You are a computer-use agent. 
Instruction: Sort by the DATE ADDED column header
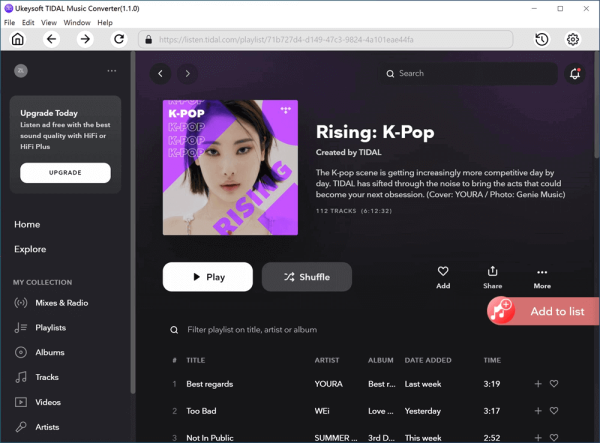(x=428, y=360)
